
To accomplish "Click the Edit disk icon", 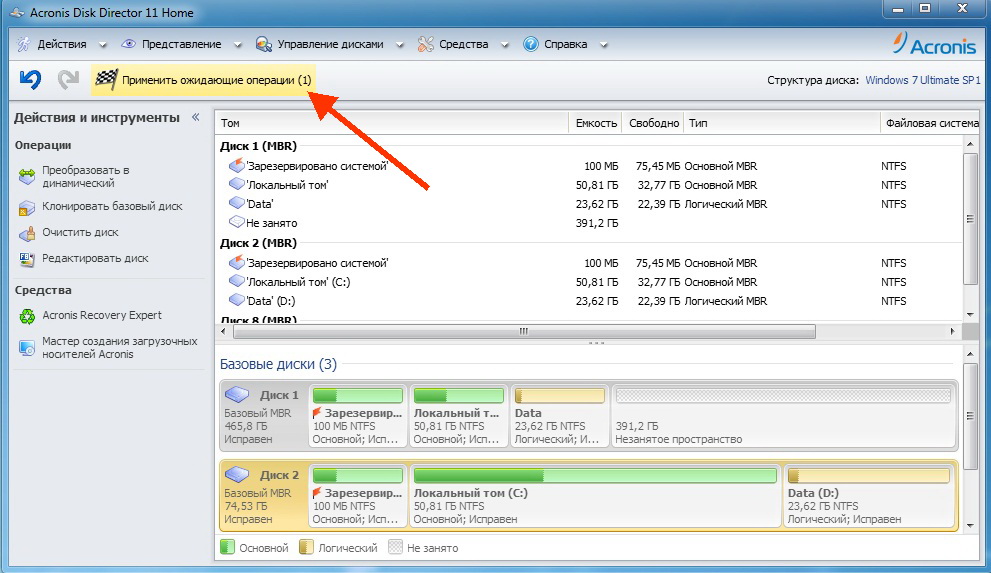I will point(26,259).
